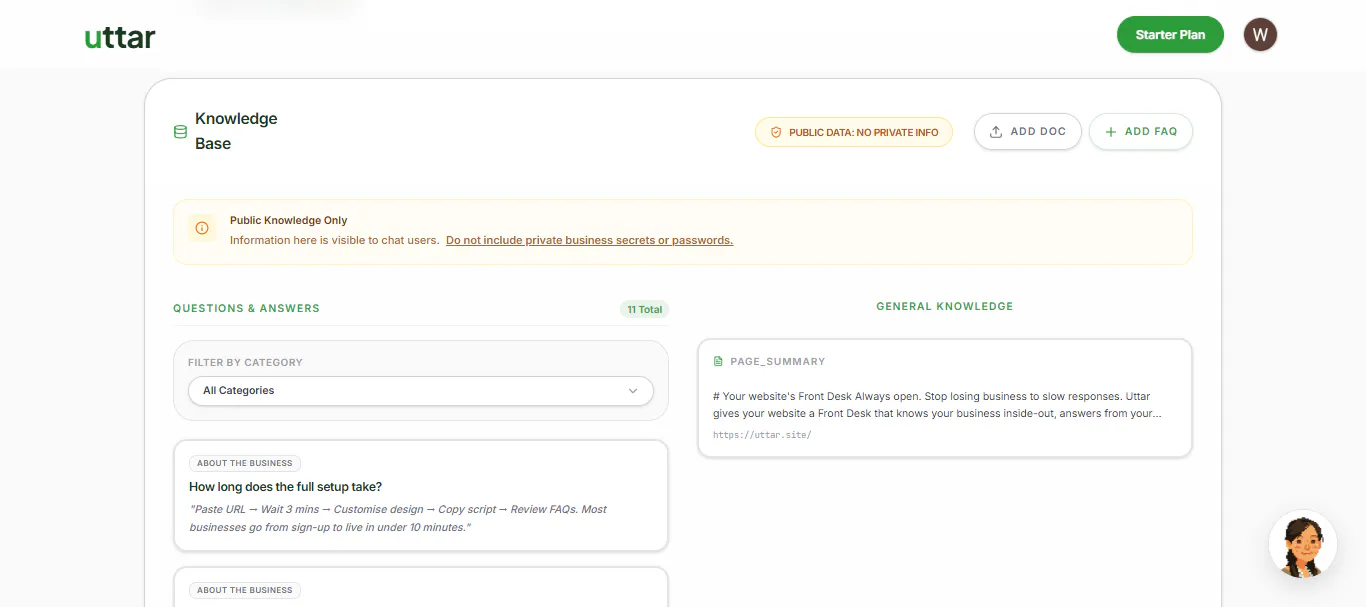This screenshot has width=1366, height=607.
Task: Click the Knowledge Base database icon
Action: (180, 131)
